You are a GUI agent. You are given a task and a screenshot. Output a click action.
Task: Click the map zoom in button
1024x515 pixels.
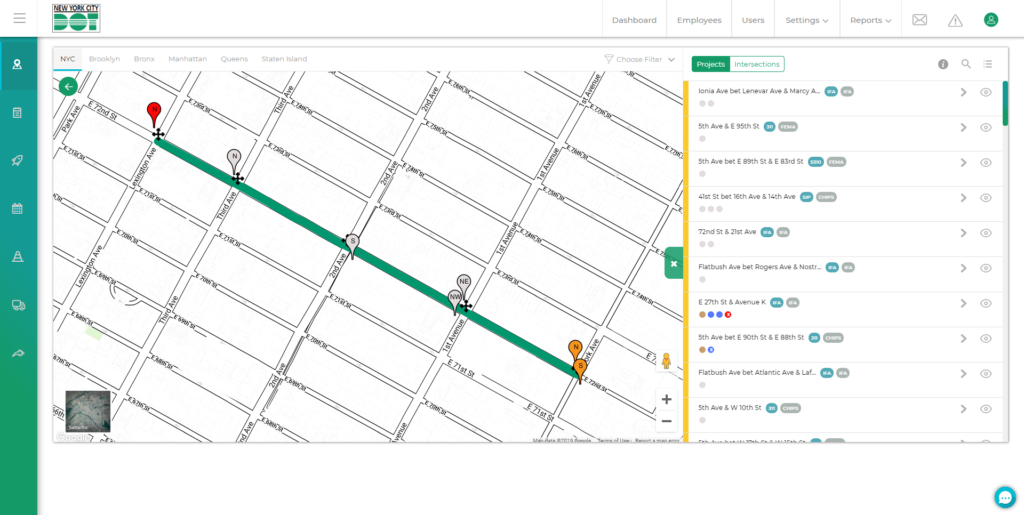(666, 399)
